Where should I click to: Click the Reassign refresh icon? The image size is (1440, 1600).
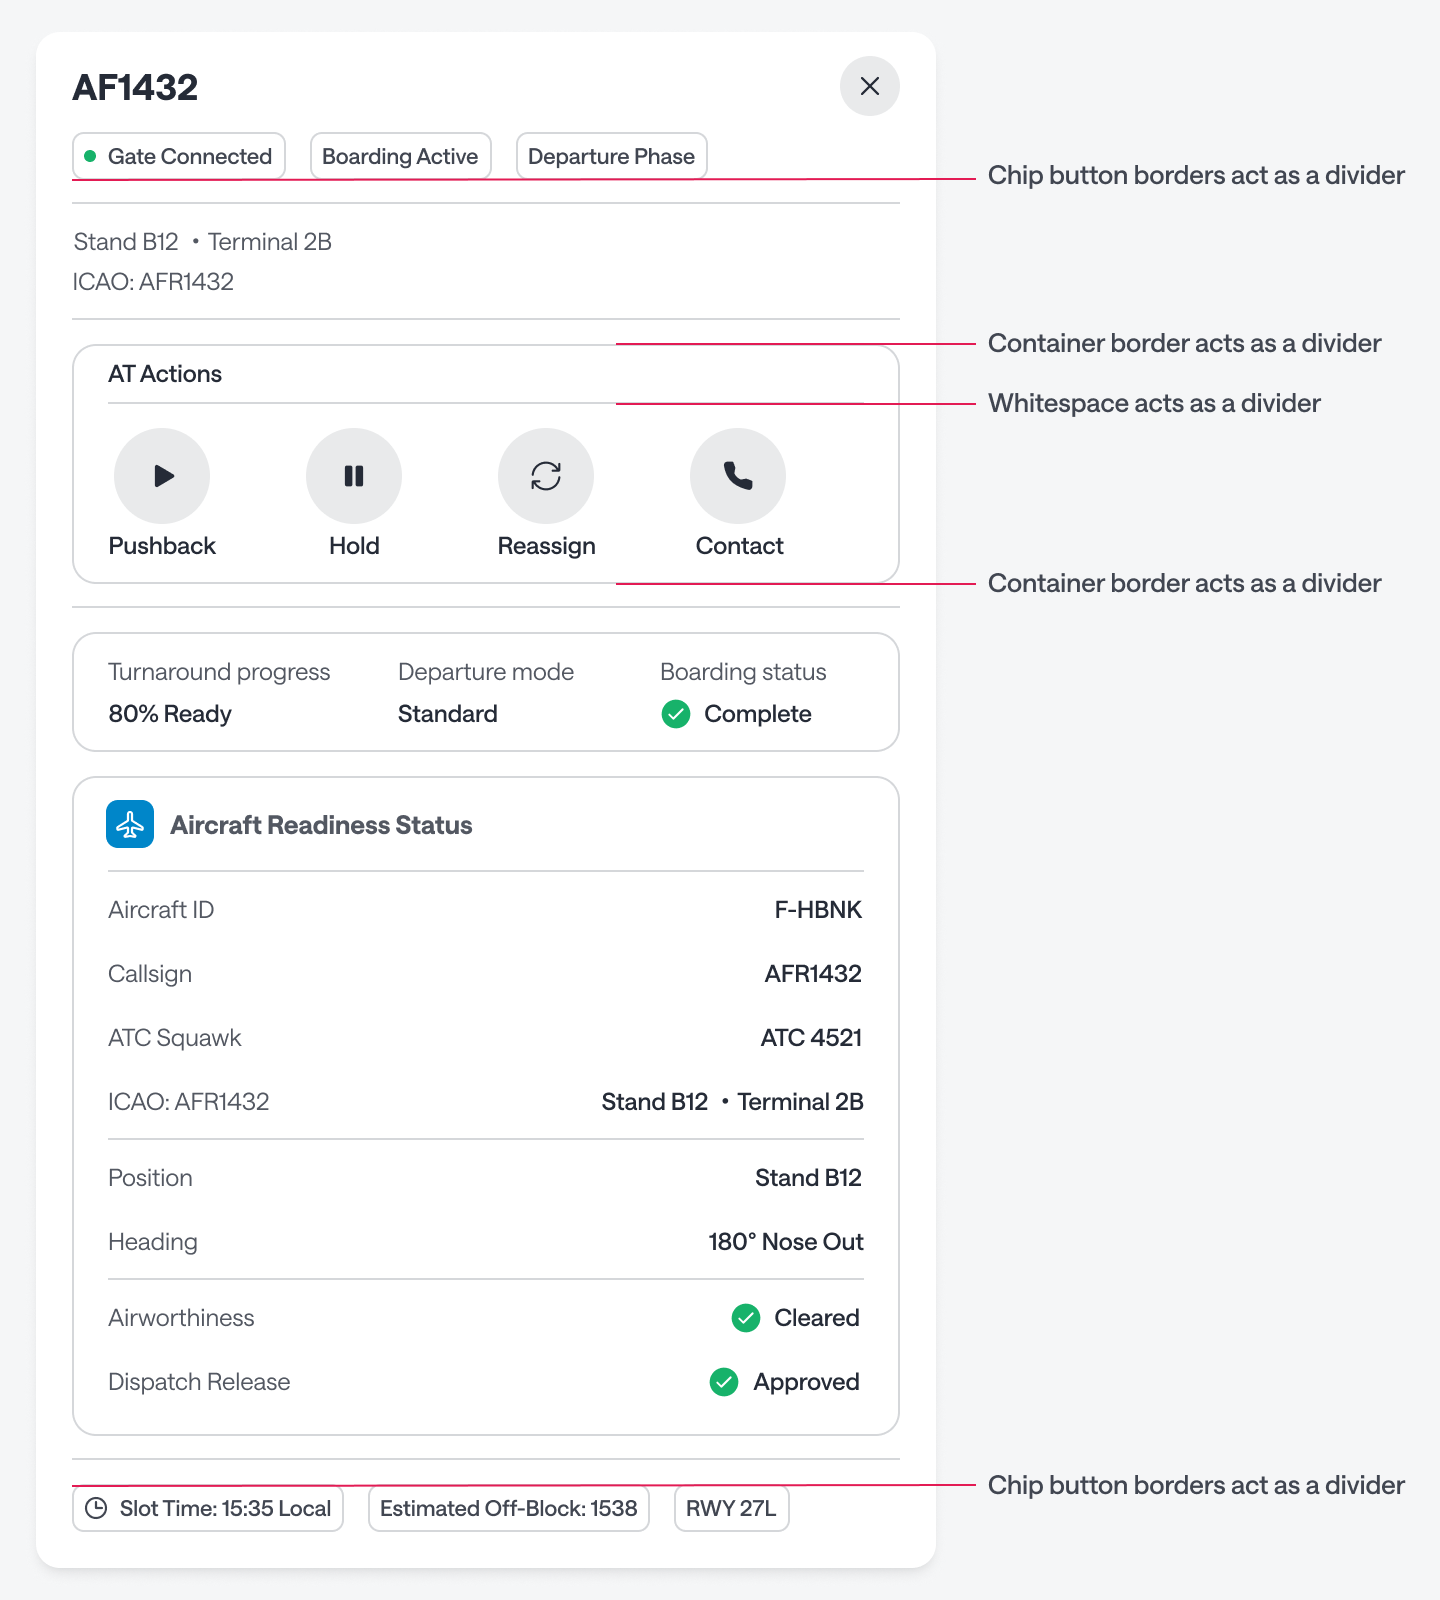(x=546, y=476)
